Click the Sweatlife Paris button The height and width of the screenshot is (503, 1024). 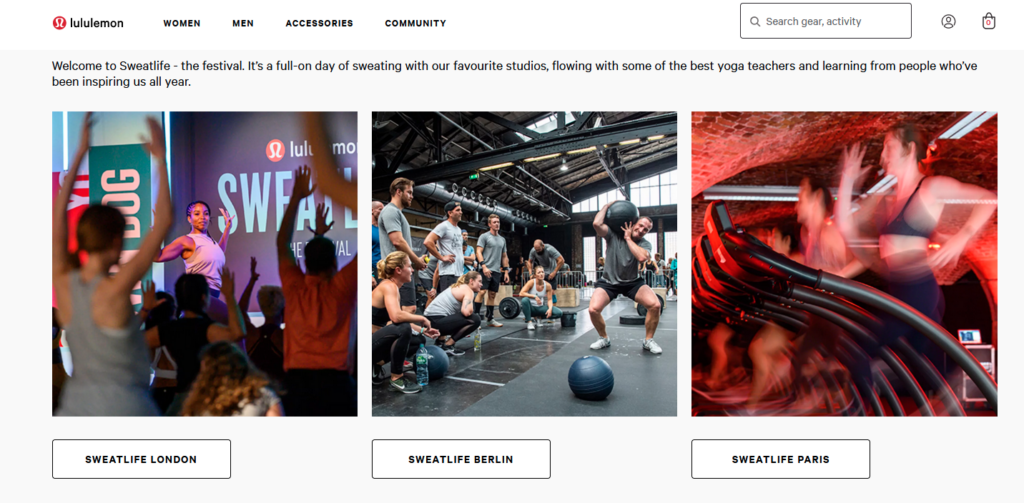click(780, 459)
